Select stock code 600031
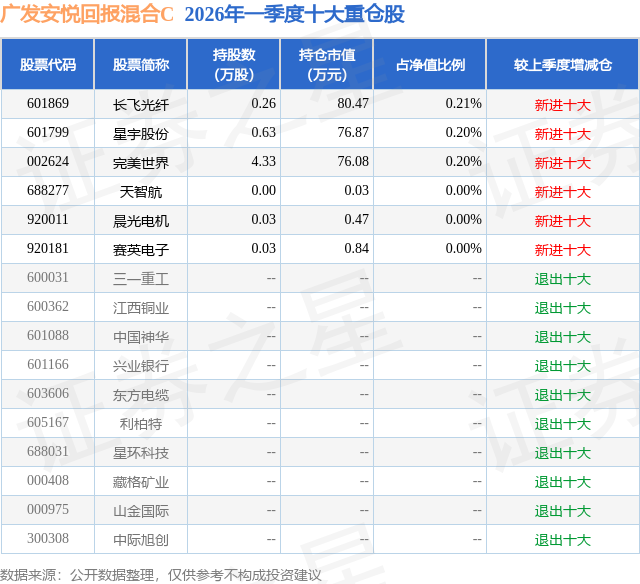 pyautogui.click(x=48, y=278)
